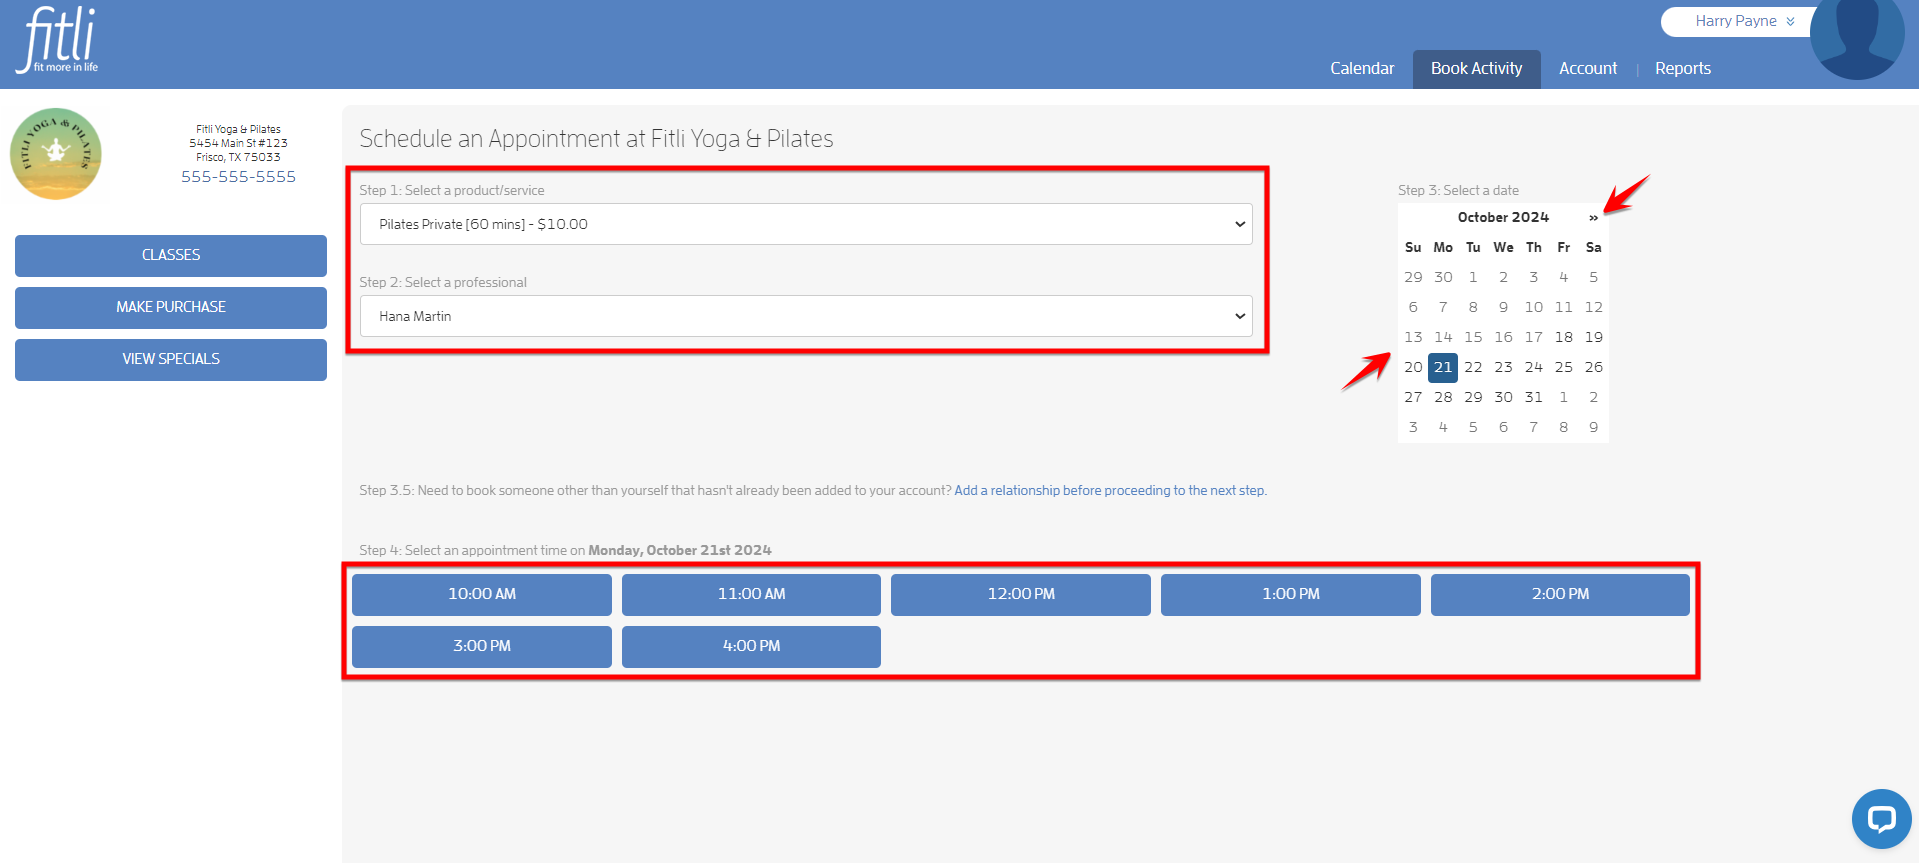Open the Reports tab
The height and width of the screenshot is (863, 1919).
(1682, 68)
